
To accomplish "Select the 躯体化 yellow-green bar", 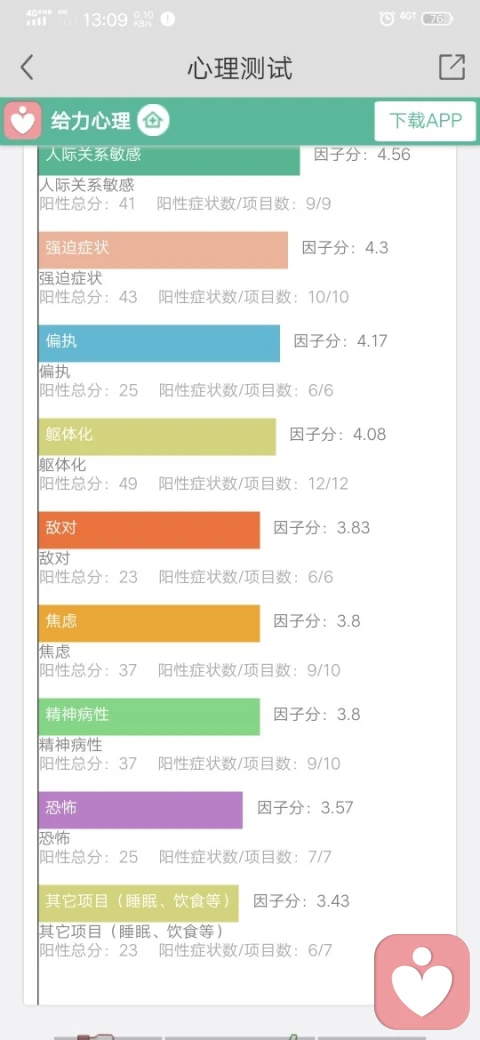I will (157, 436).
